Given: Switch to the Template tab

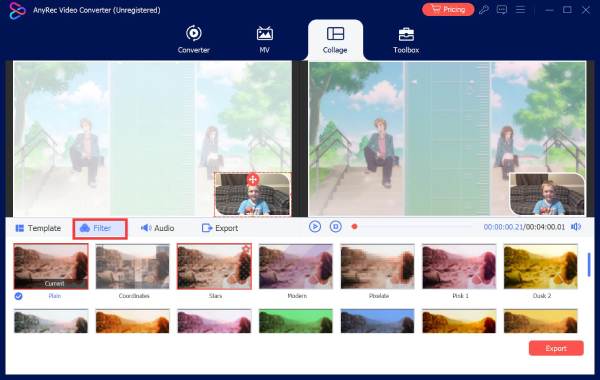Looking at the screenshot, I should pyautogui.click(x=38, y=228).
